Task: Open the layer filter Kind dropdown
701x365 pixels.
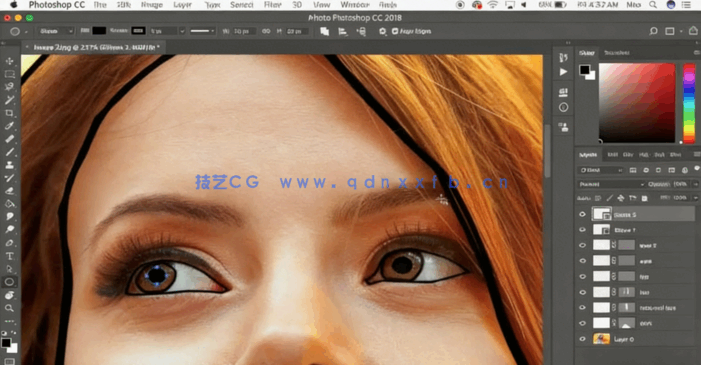Action: (600, 170)
